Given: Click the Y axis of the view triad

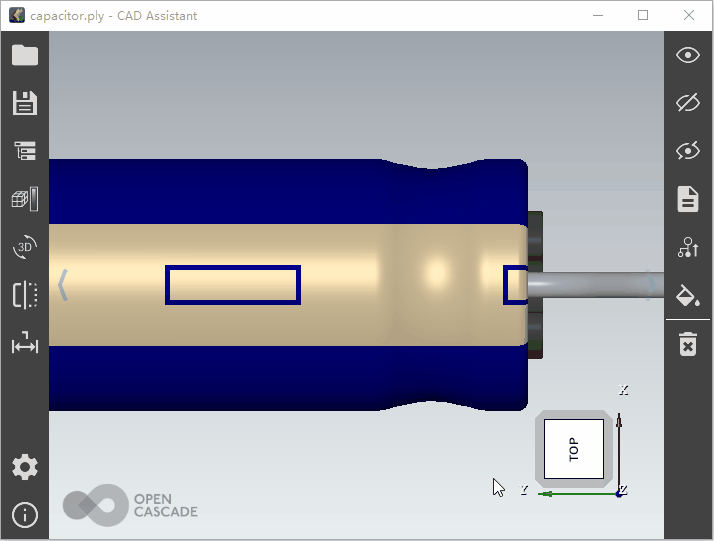Looking at the screenshot, I should click(x=578, y=494).
